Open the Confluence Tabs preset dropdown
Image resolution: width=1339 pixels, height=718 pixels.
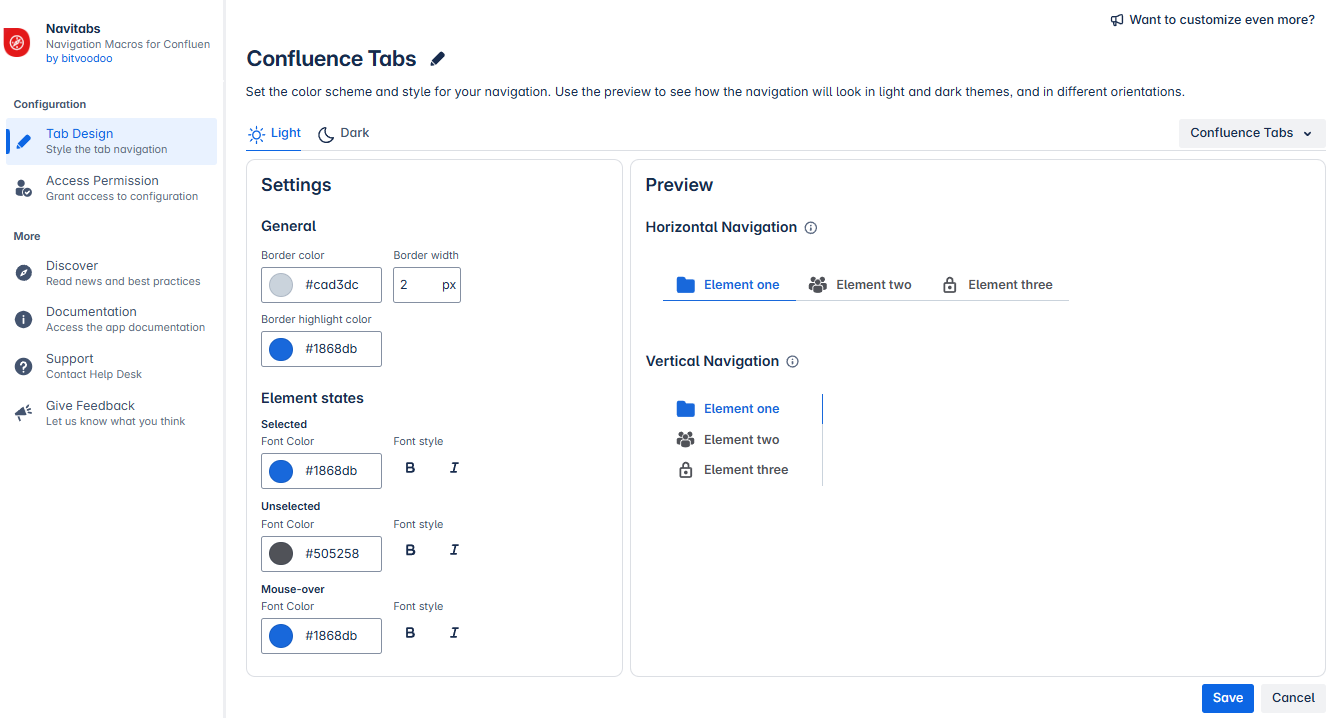[1252, 133]
